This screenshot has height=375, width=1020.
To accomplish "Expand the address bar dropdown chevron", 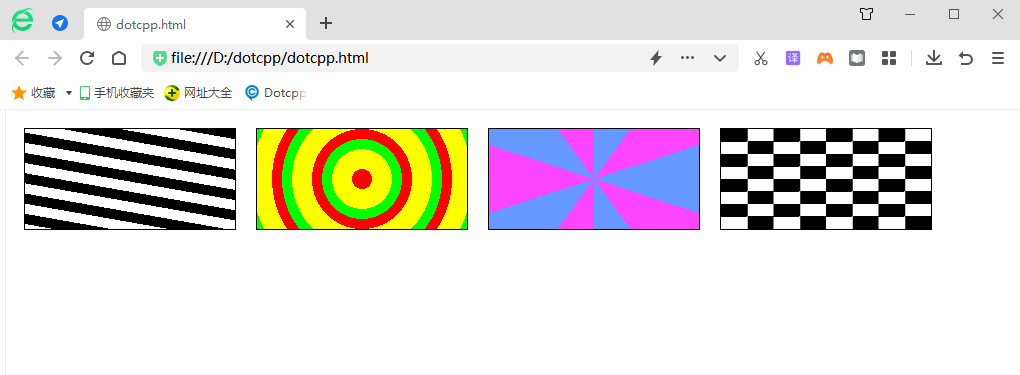I will pyautogui.click(x=719, y=58).
